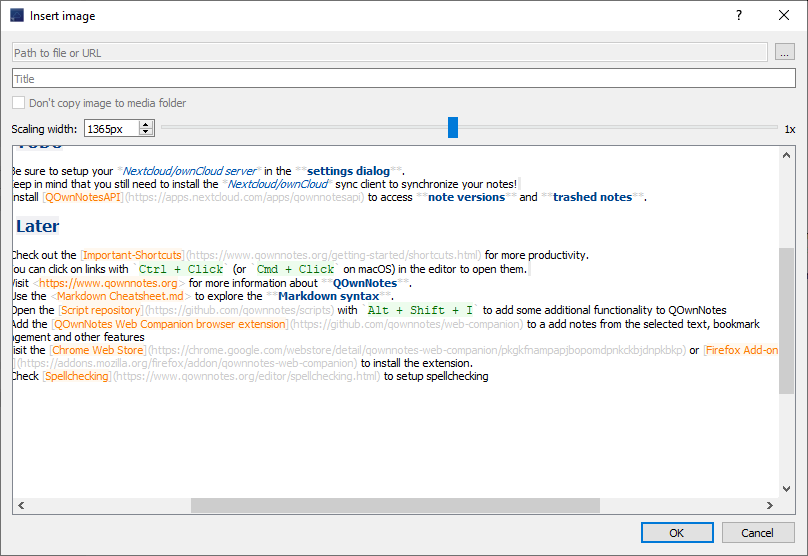Viewport: 808px width, 556px height.
Task: Click the "trashed notes" bold text
Action: pyautogui.click(x=593, y=197)
